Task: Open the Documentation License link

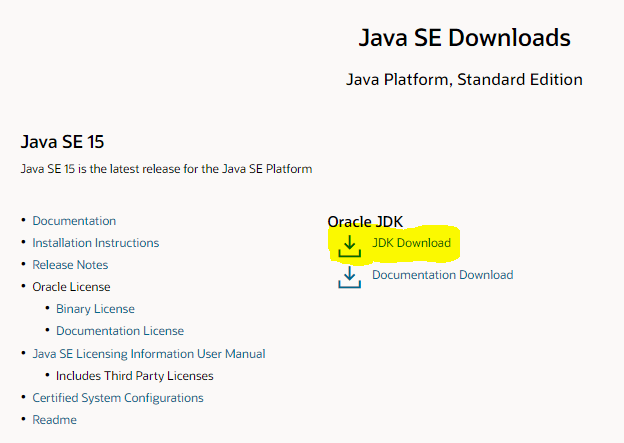Action: tap(120, 331)
